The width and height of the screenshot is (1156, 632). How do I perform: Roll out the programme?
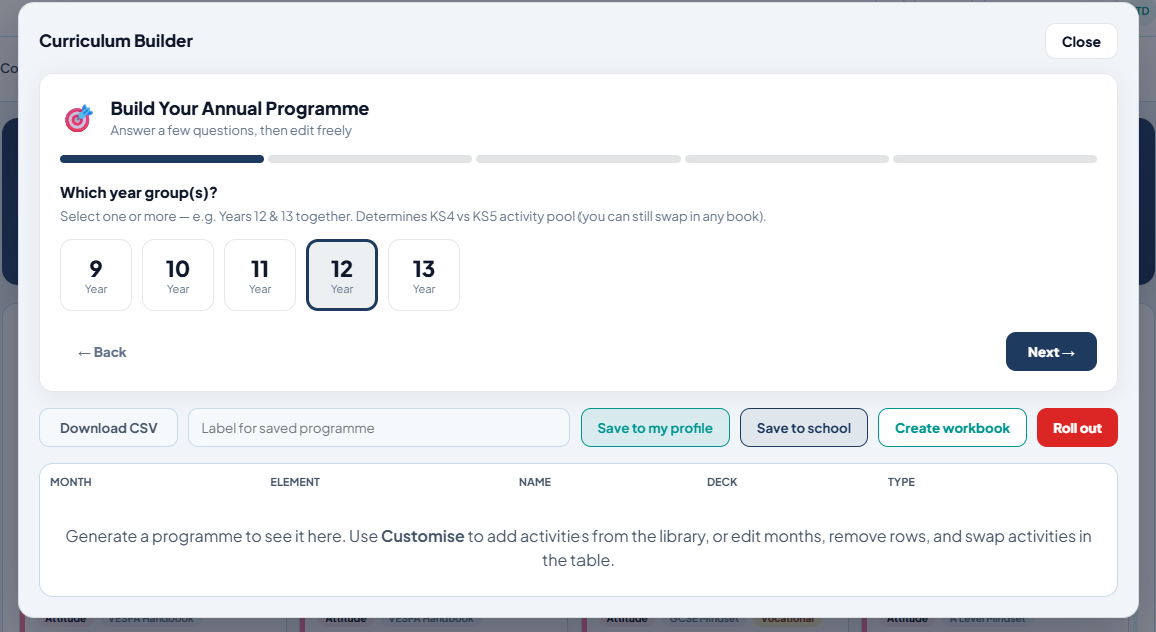[x=1077, y=428]
